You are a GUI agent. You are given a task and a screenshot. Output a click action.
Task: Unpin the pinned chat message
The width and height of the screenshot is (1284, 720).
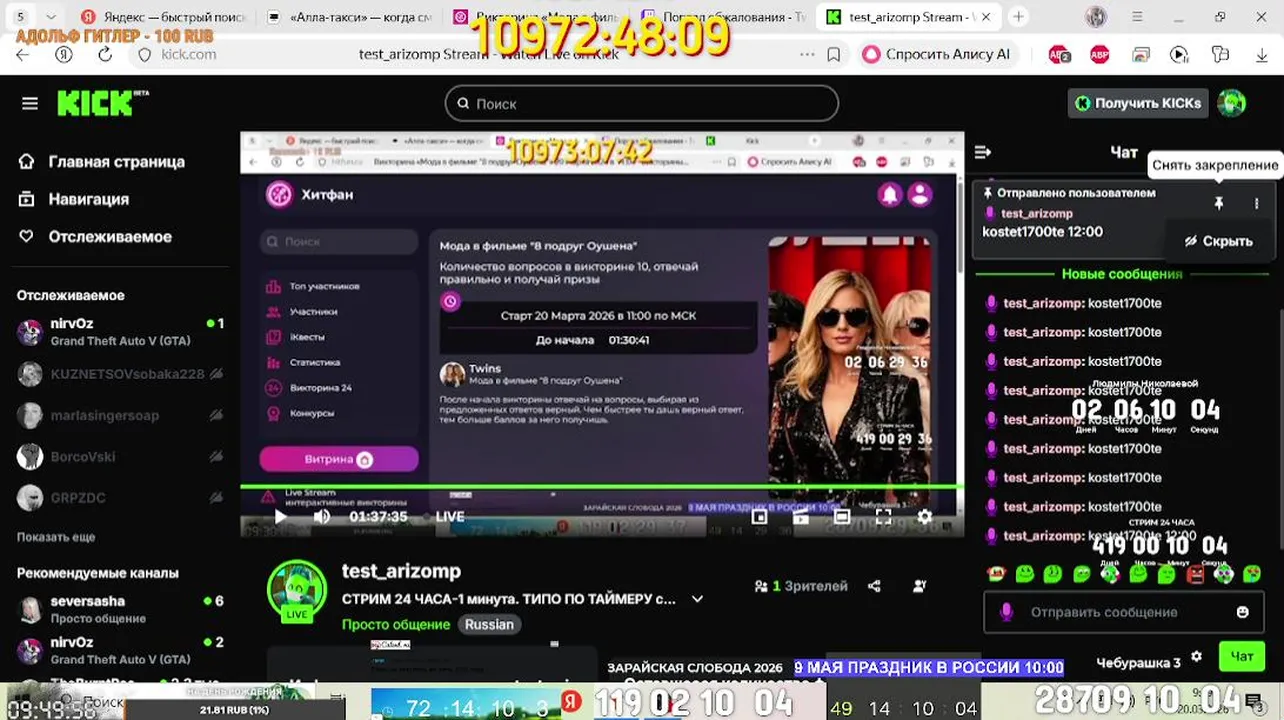[x=1218, y=203]
